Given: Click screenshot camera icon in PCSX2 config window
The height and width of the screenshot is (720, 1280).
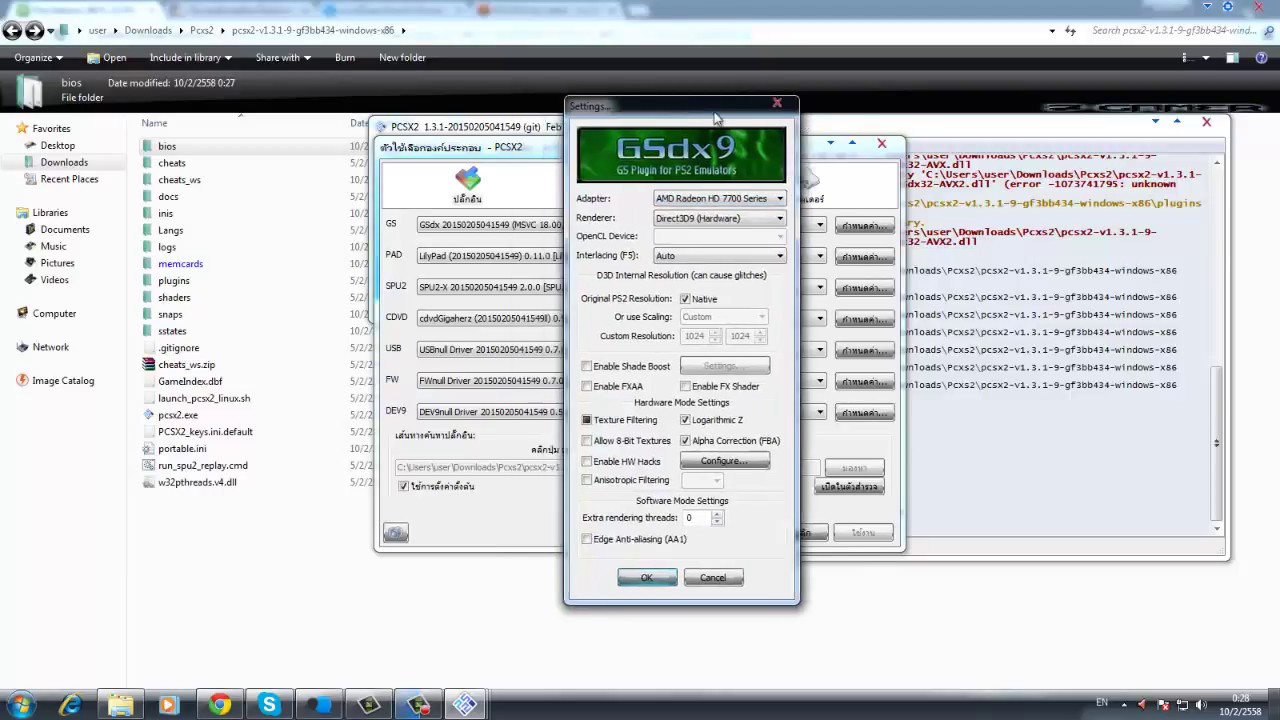Looking at the screenshot, I should pos(396,533).
